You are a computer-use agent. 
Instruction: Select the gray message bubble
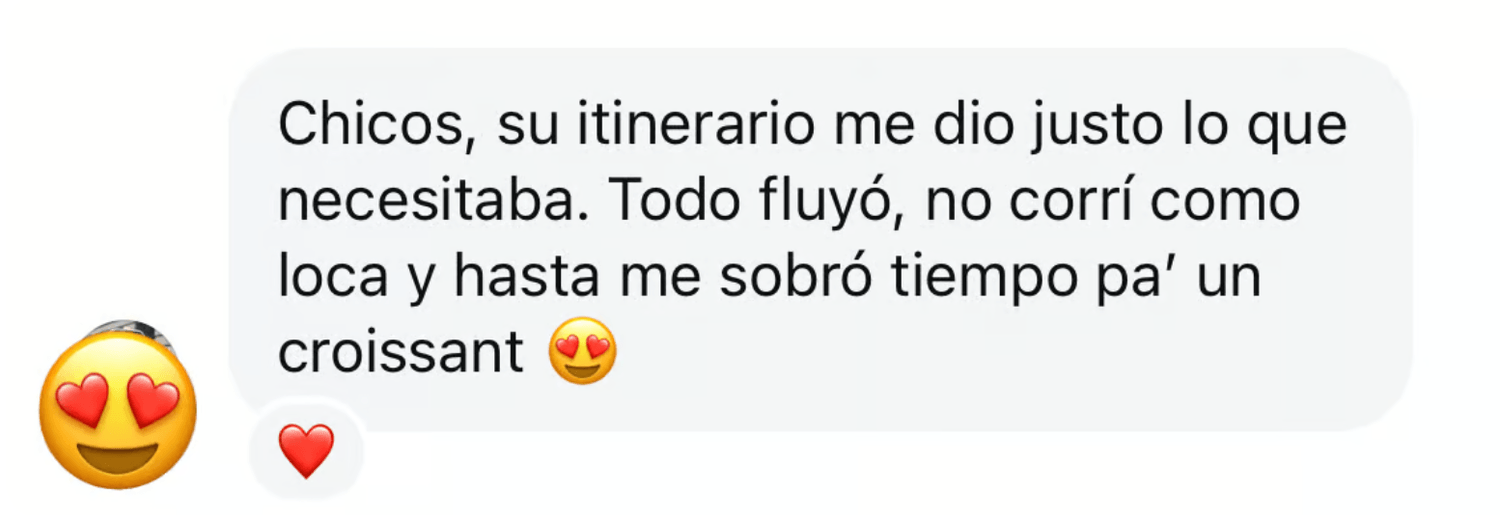coord(820,240)
